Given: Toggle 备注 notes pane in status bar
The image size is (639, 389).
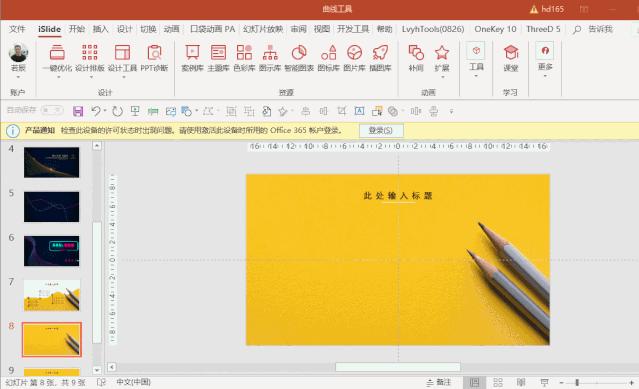Looking at the screenshot, I should pos(438,382).
